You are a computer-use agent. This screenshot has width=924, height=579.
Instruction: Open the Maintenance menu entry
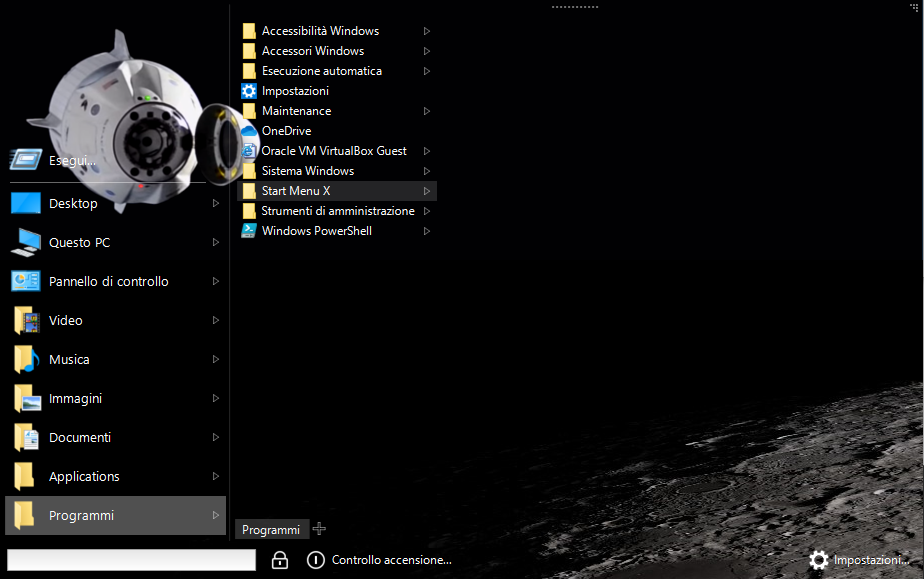click(336, 111)
